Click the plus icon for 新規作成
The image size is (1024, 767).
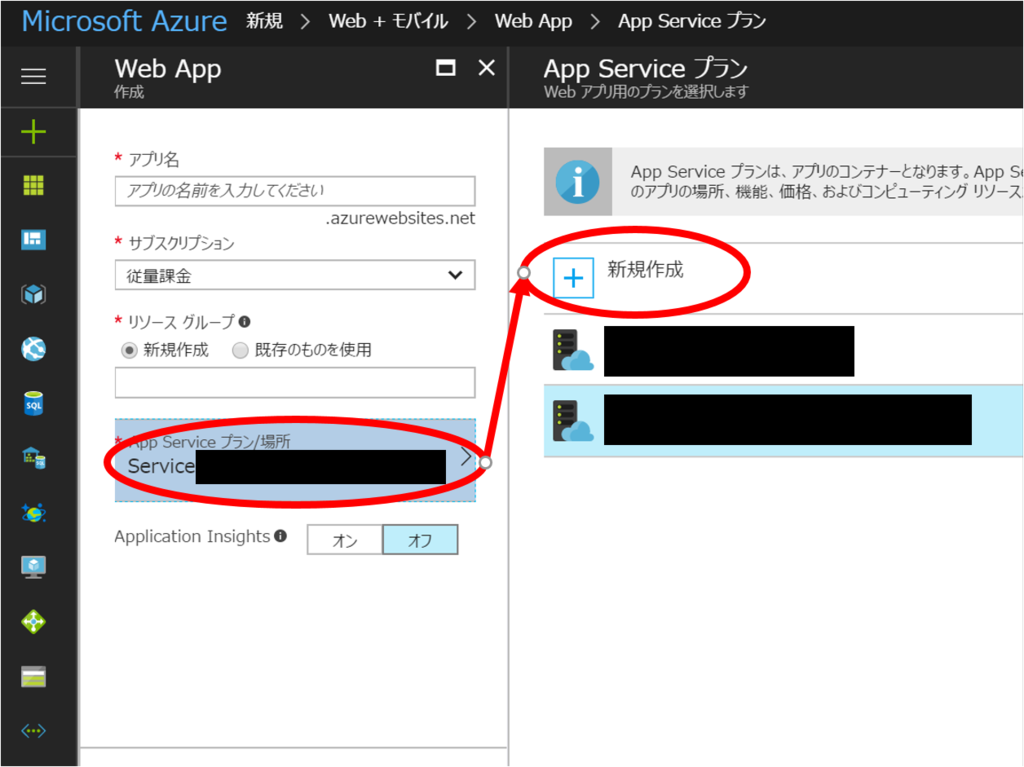pyautogui.click(x=573, y=278)
